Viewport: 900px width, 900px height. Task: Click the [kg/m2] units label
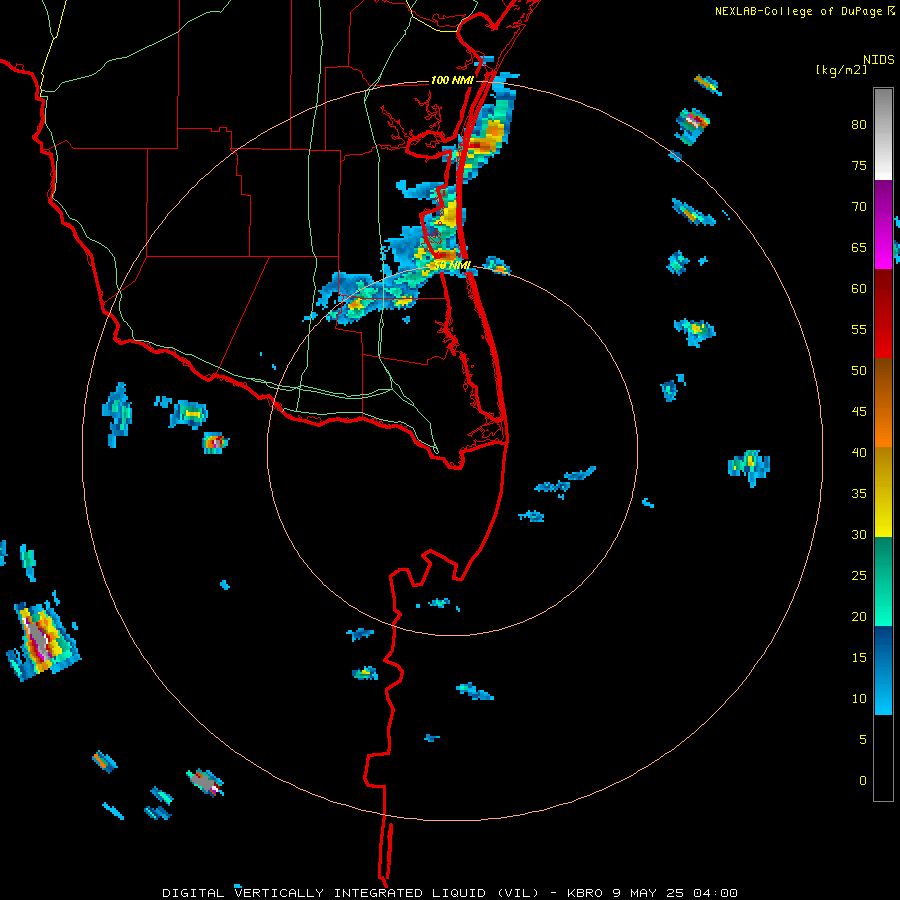841,70
